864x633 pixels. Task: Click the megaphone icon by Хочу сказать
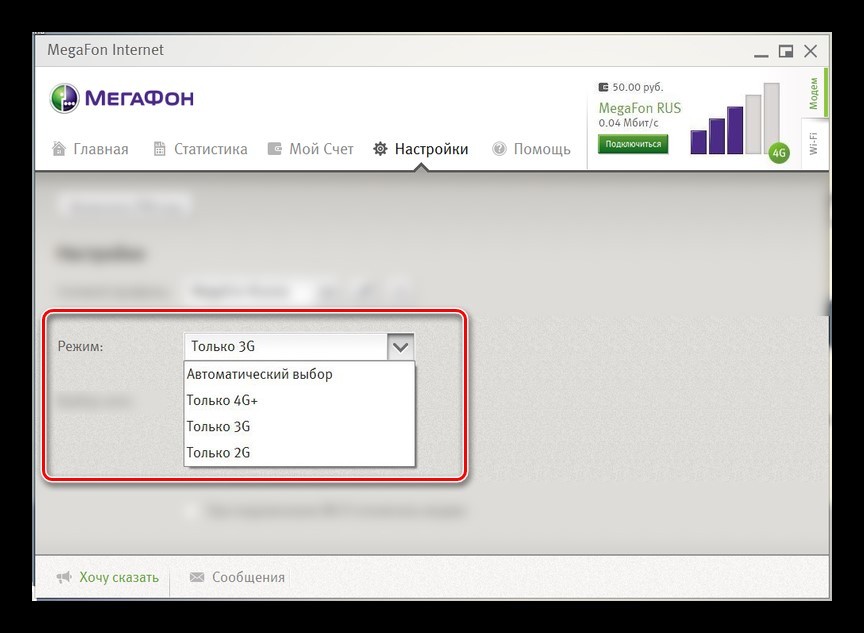tap(64, 577)
